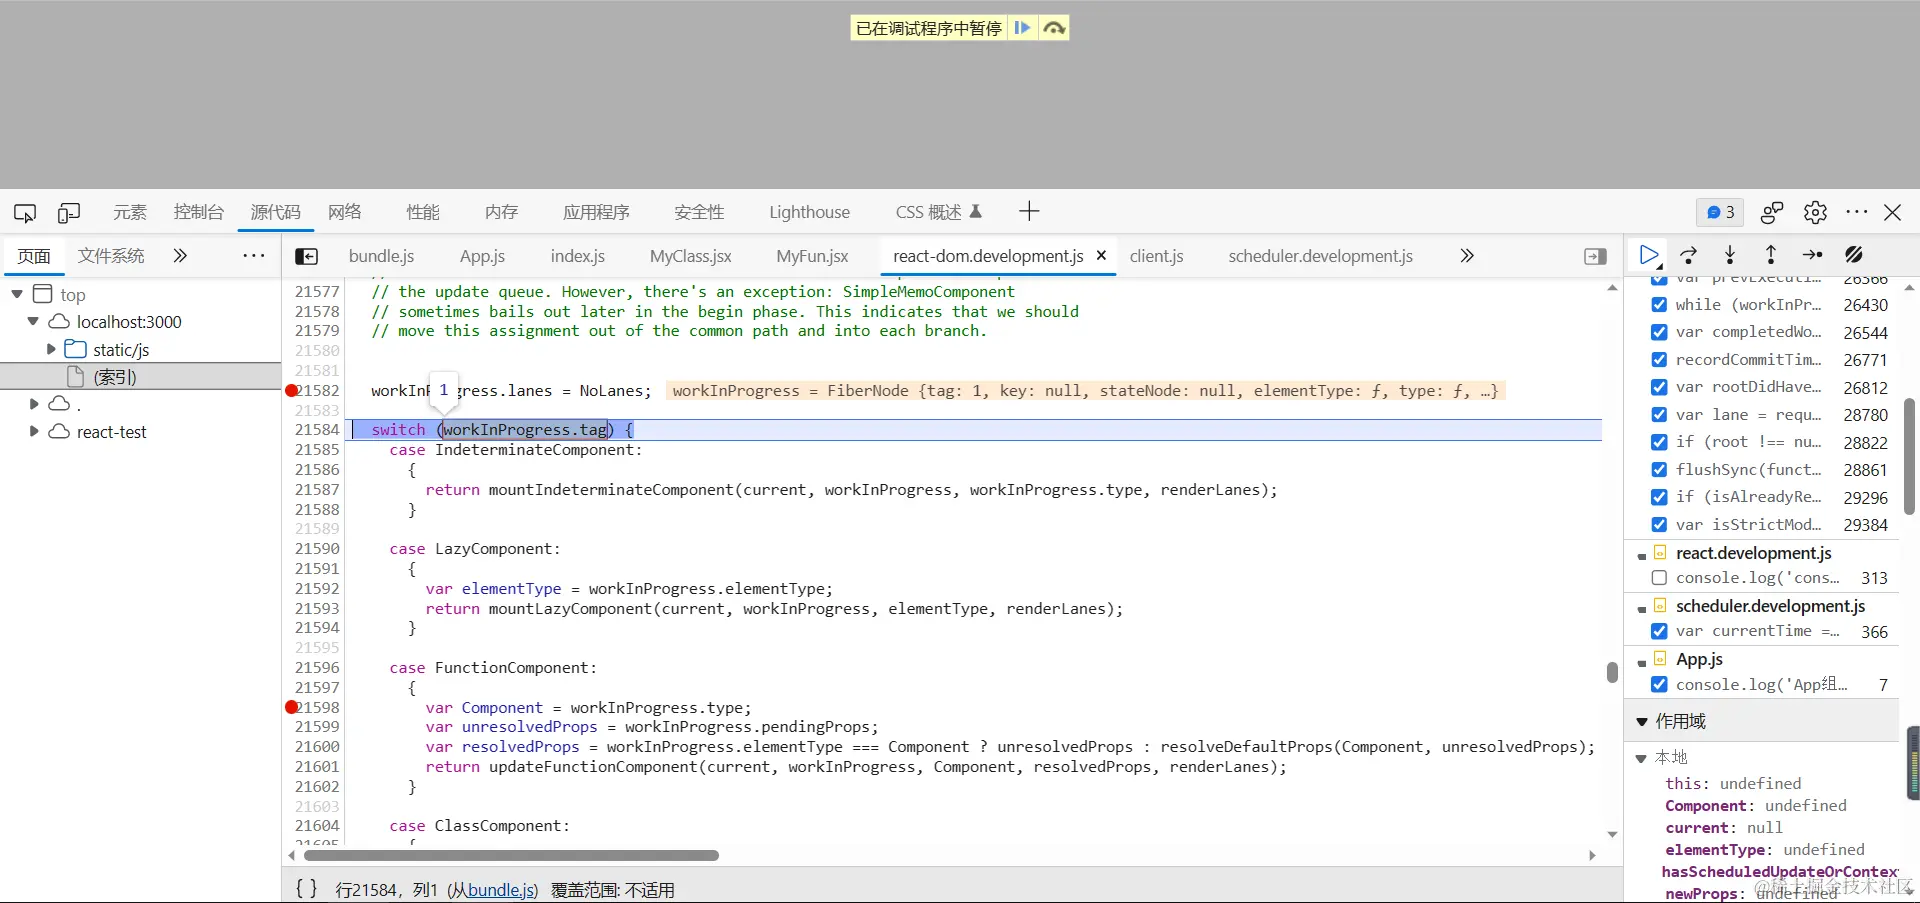Toggle device emulation icon

tap(69, 212)
